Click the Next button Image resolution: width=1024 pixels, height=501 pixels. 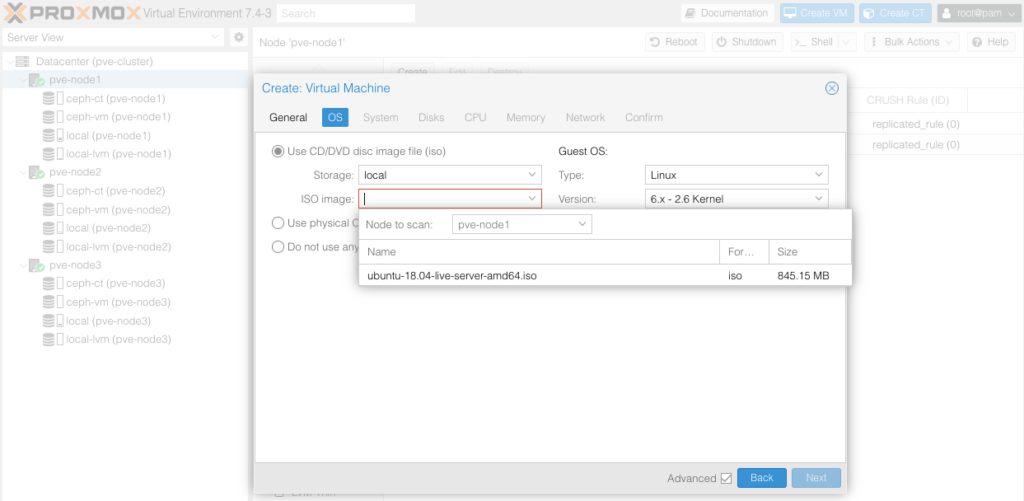pos(816,478)
